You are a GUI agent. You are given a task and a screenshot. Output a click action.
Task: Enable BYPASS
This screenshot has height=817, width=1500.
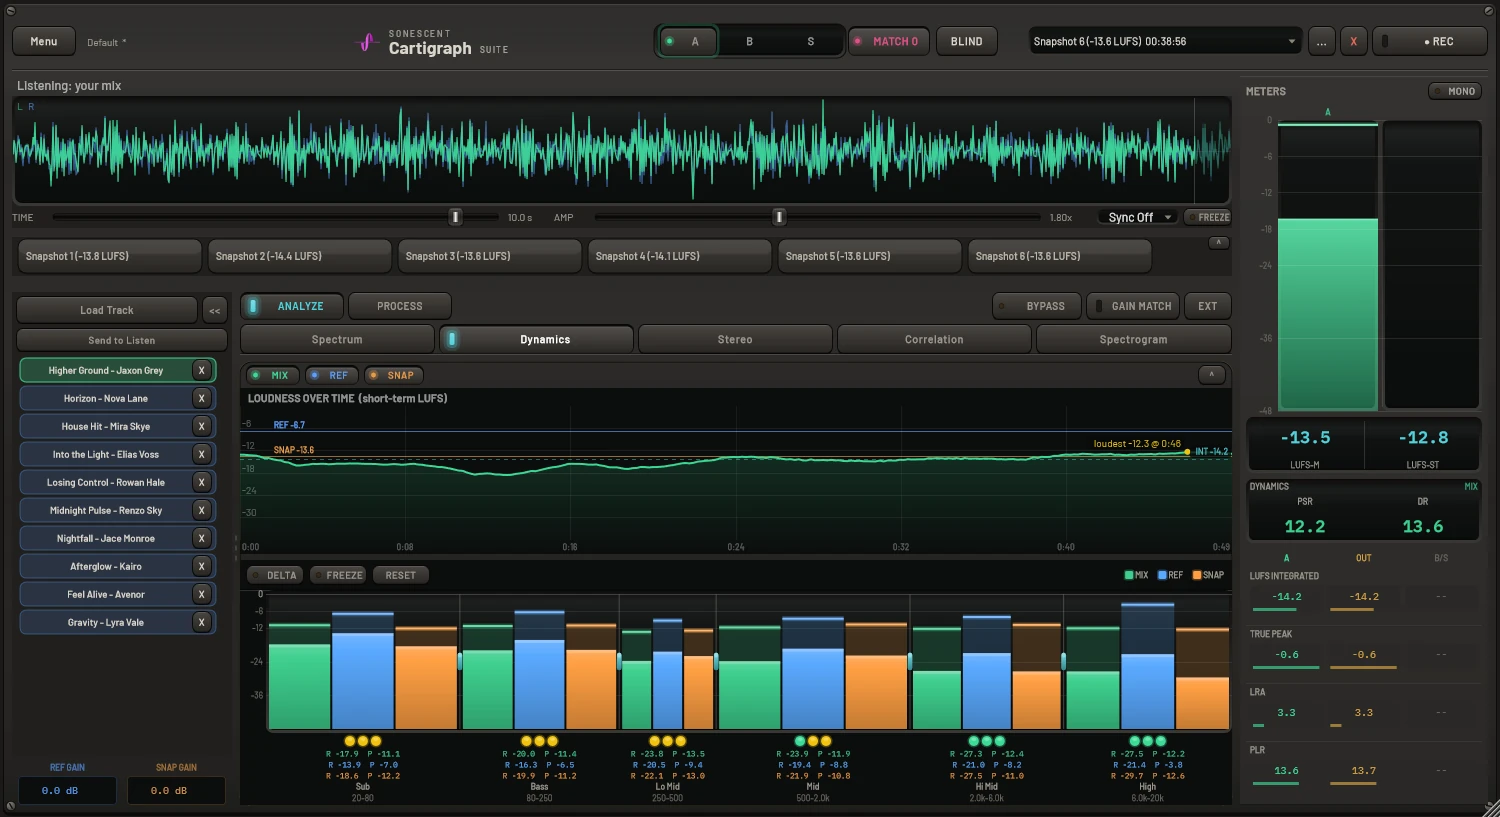(1036, 306)
